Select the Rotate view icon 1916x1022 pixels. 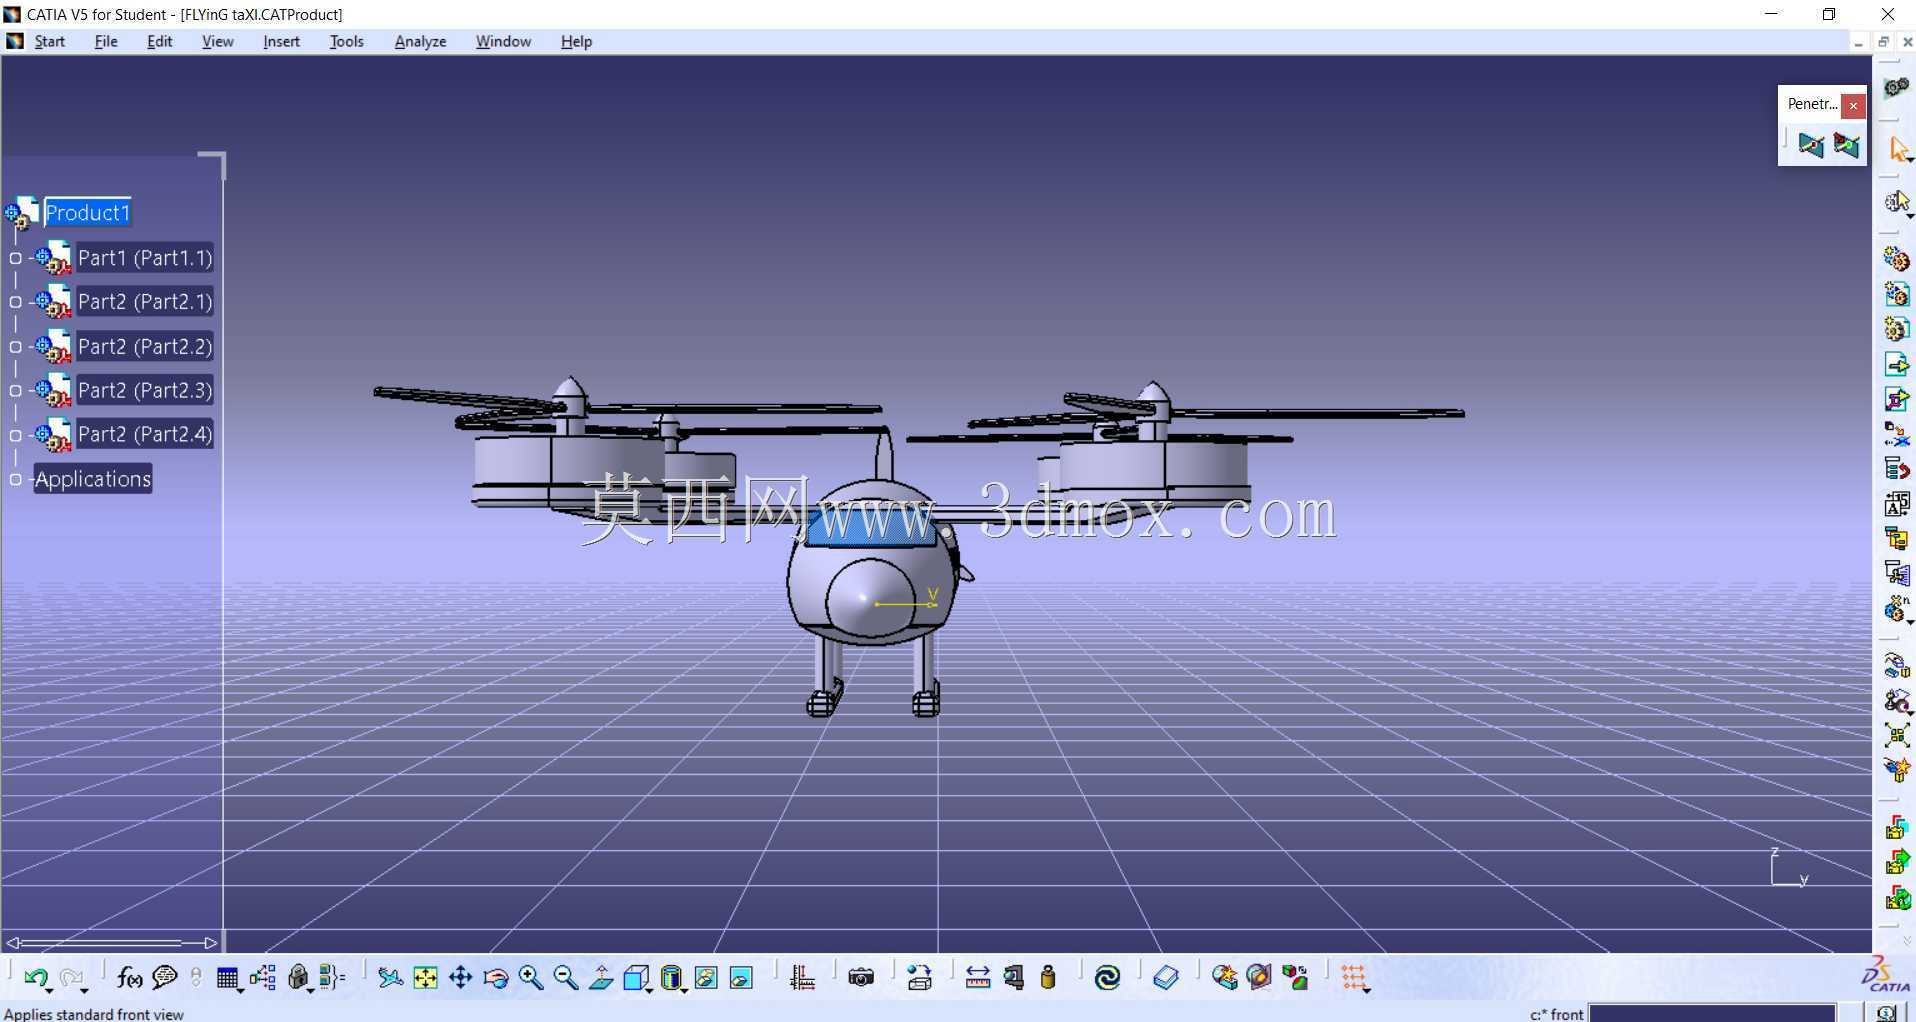(495, 978)
